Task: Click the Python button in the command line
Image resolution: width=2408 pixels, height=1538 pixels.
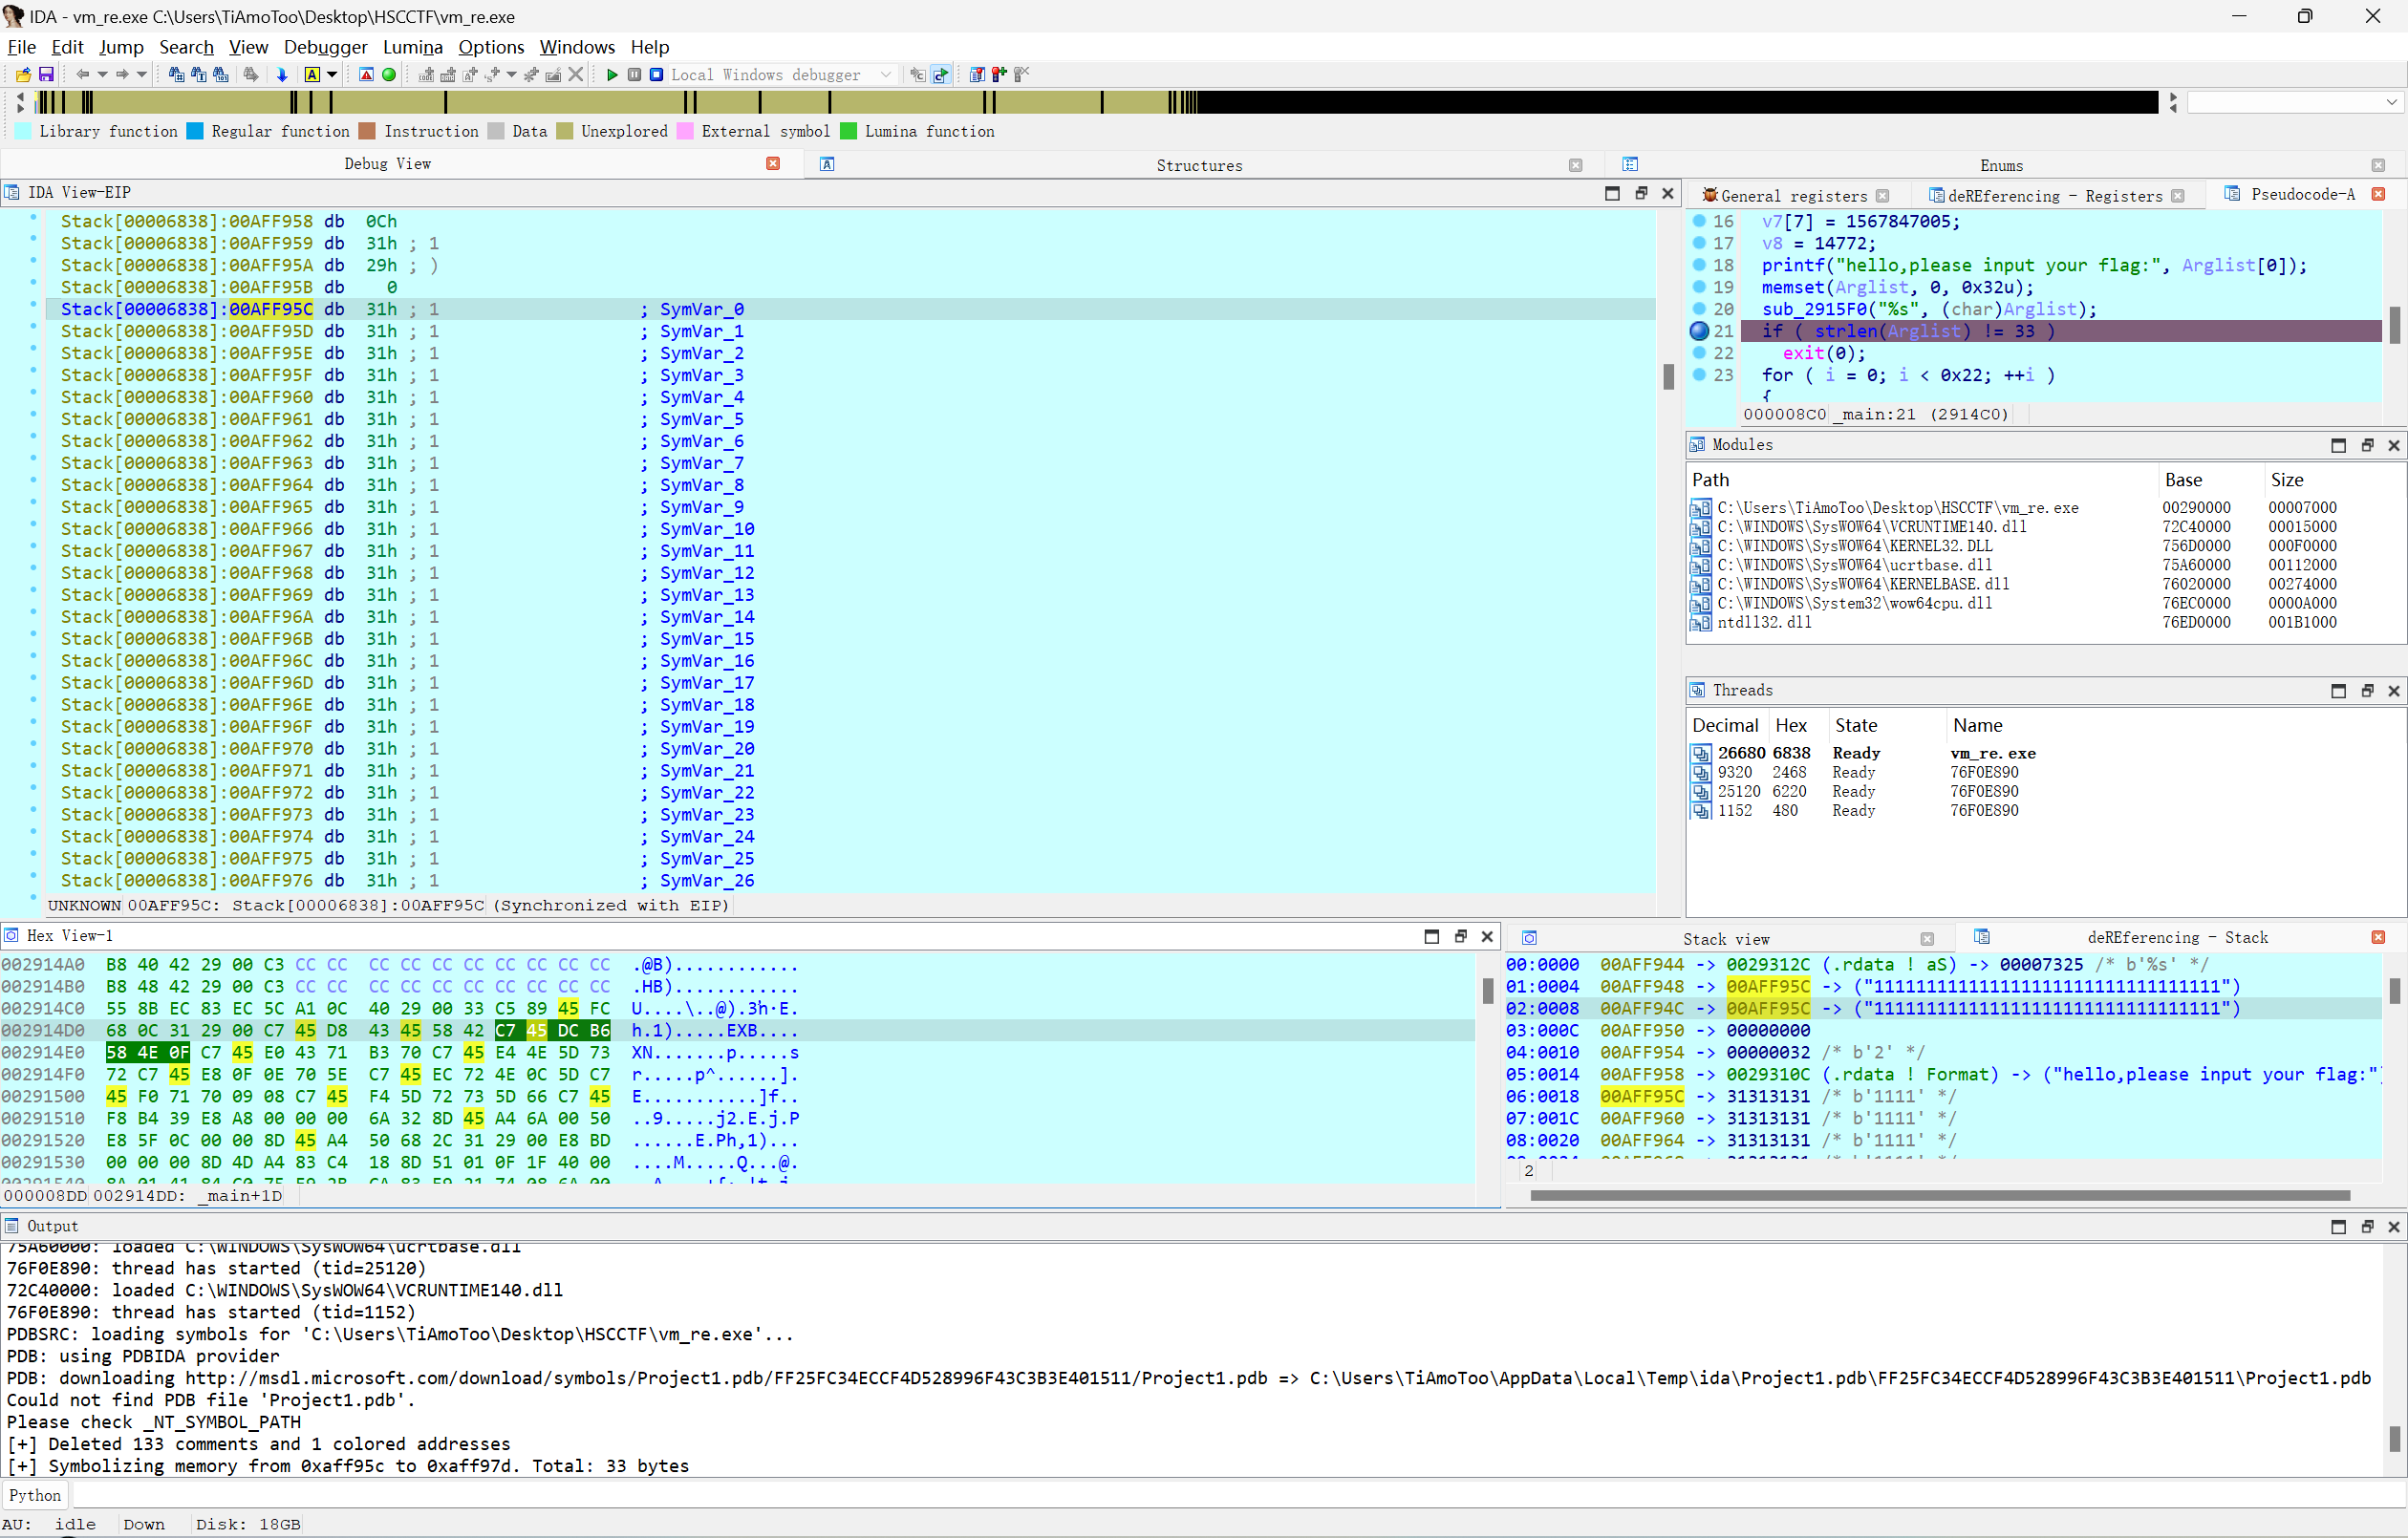Action: pyautogui.click(x=35, y=1495)
